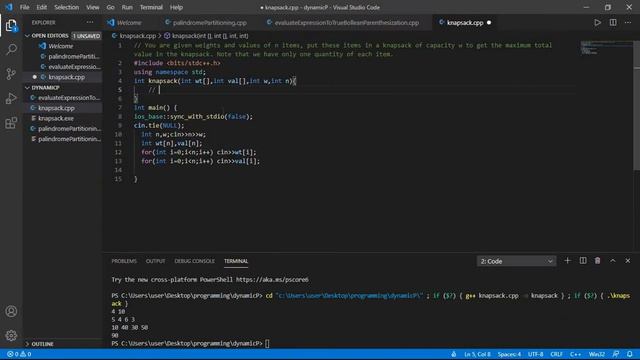
Task: Open the Selection menu
Action: 67,7
